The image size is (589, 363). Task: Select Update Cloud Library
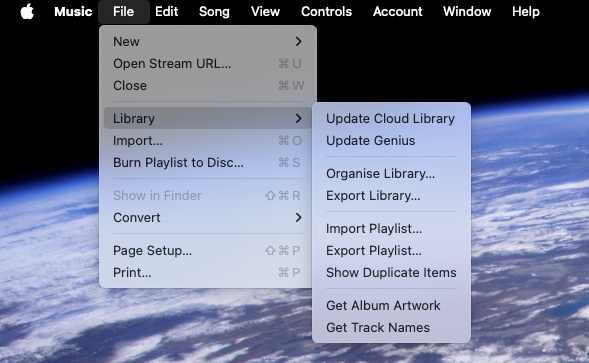click(x=391, y=118)
